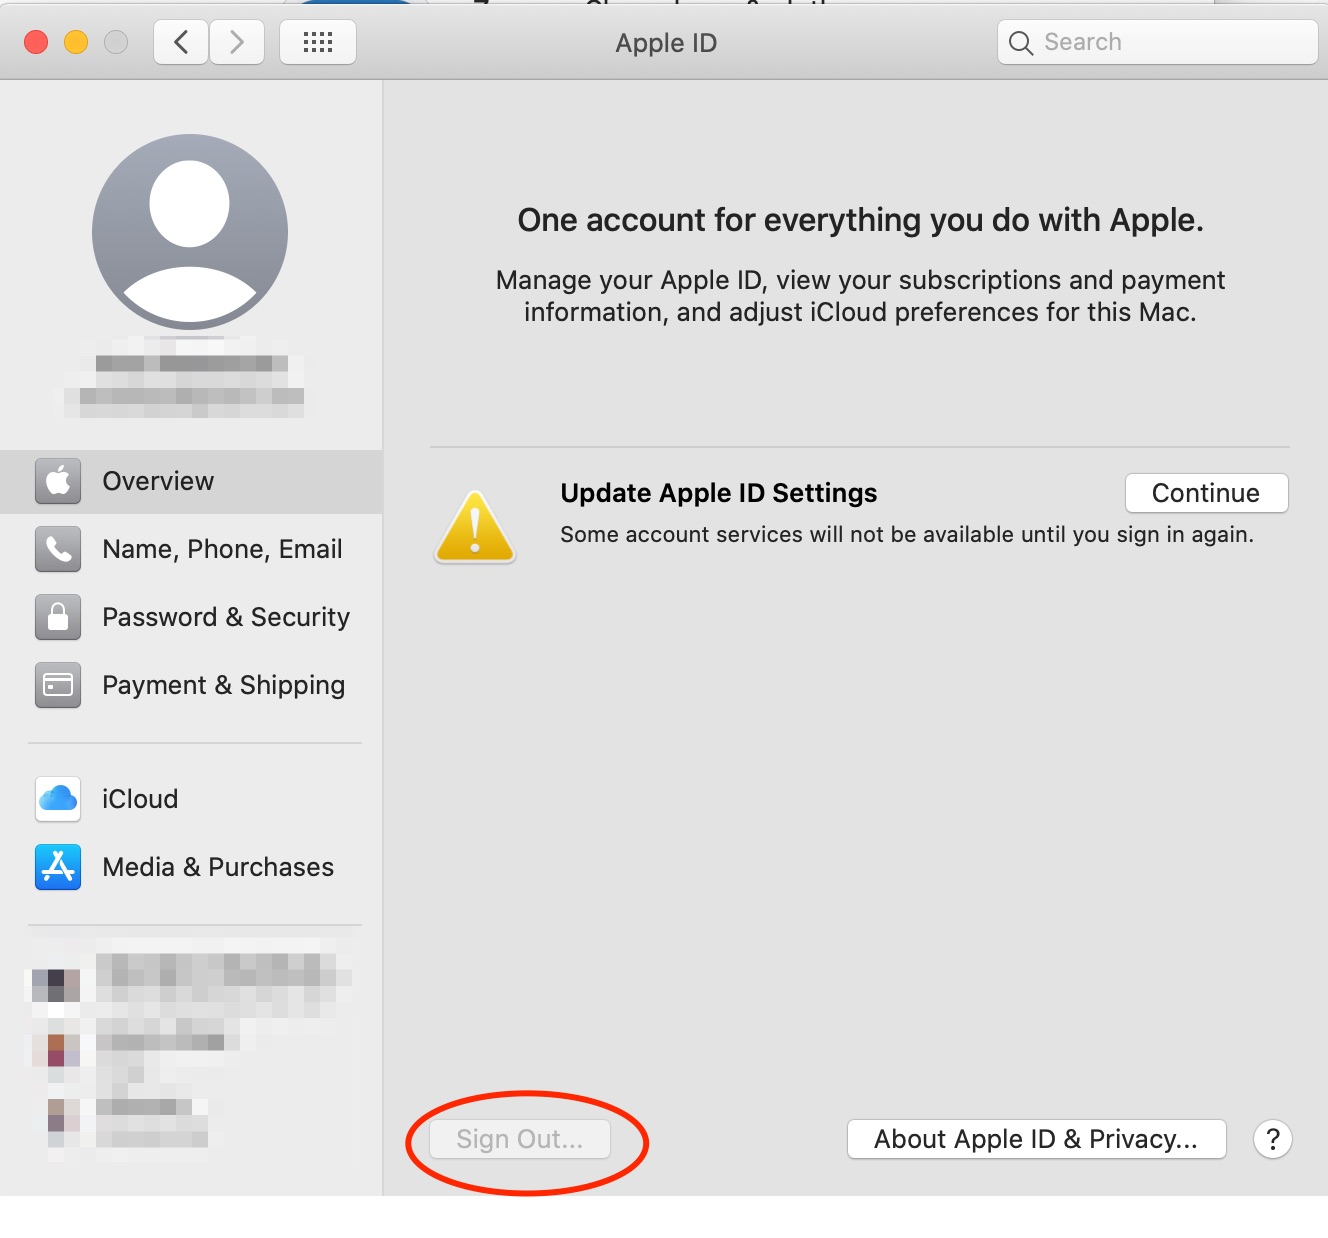Click the magnifying glass search icon
Viewport: 1328px width, 1238px height.
[1021, 43]
